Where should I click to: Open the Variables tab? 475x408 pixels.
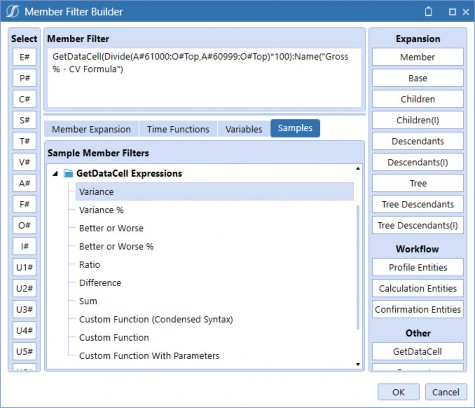pos(244,129)
